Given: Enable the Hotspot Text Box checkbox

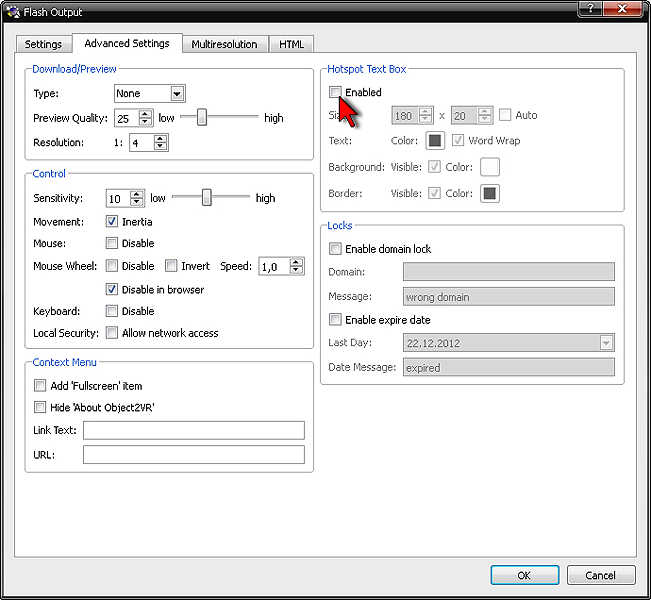Looking at the screenshot, I should point(335,92).
